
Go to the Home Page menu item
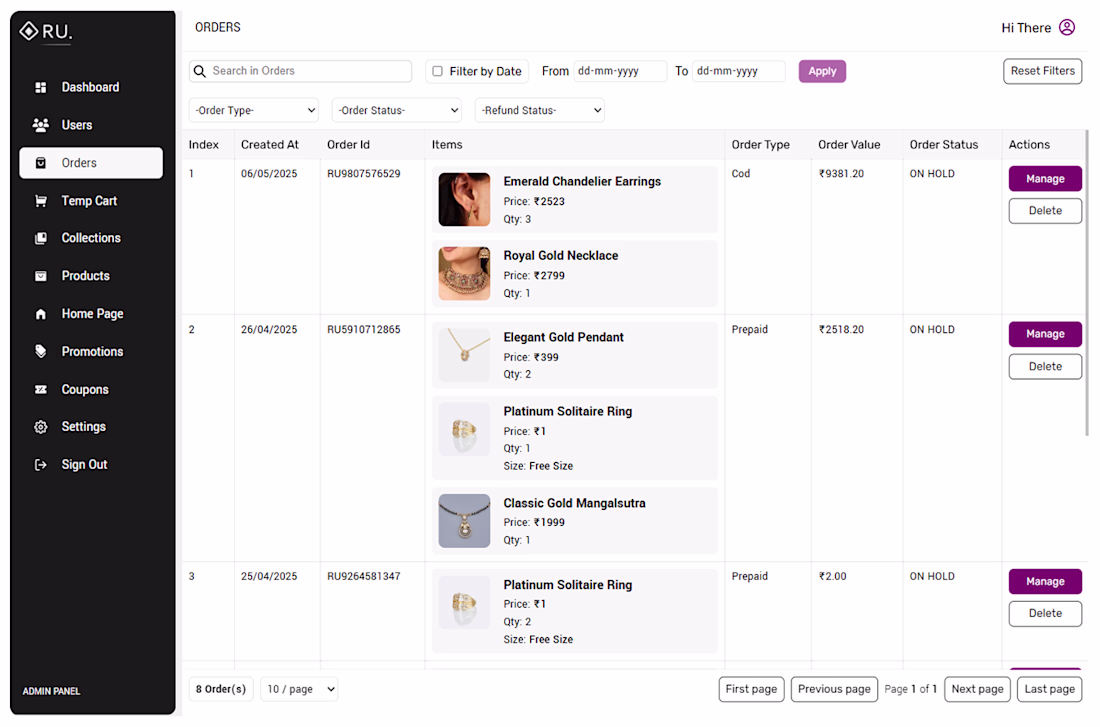pos(92,314)
